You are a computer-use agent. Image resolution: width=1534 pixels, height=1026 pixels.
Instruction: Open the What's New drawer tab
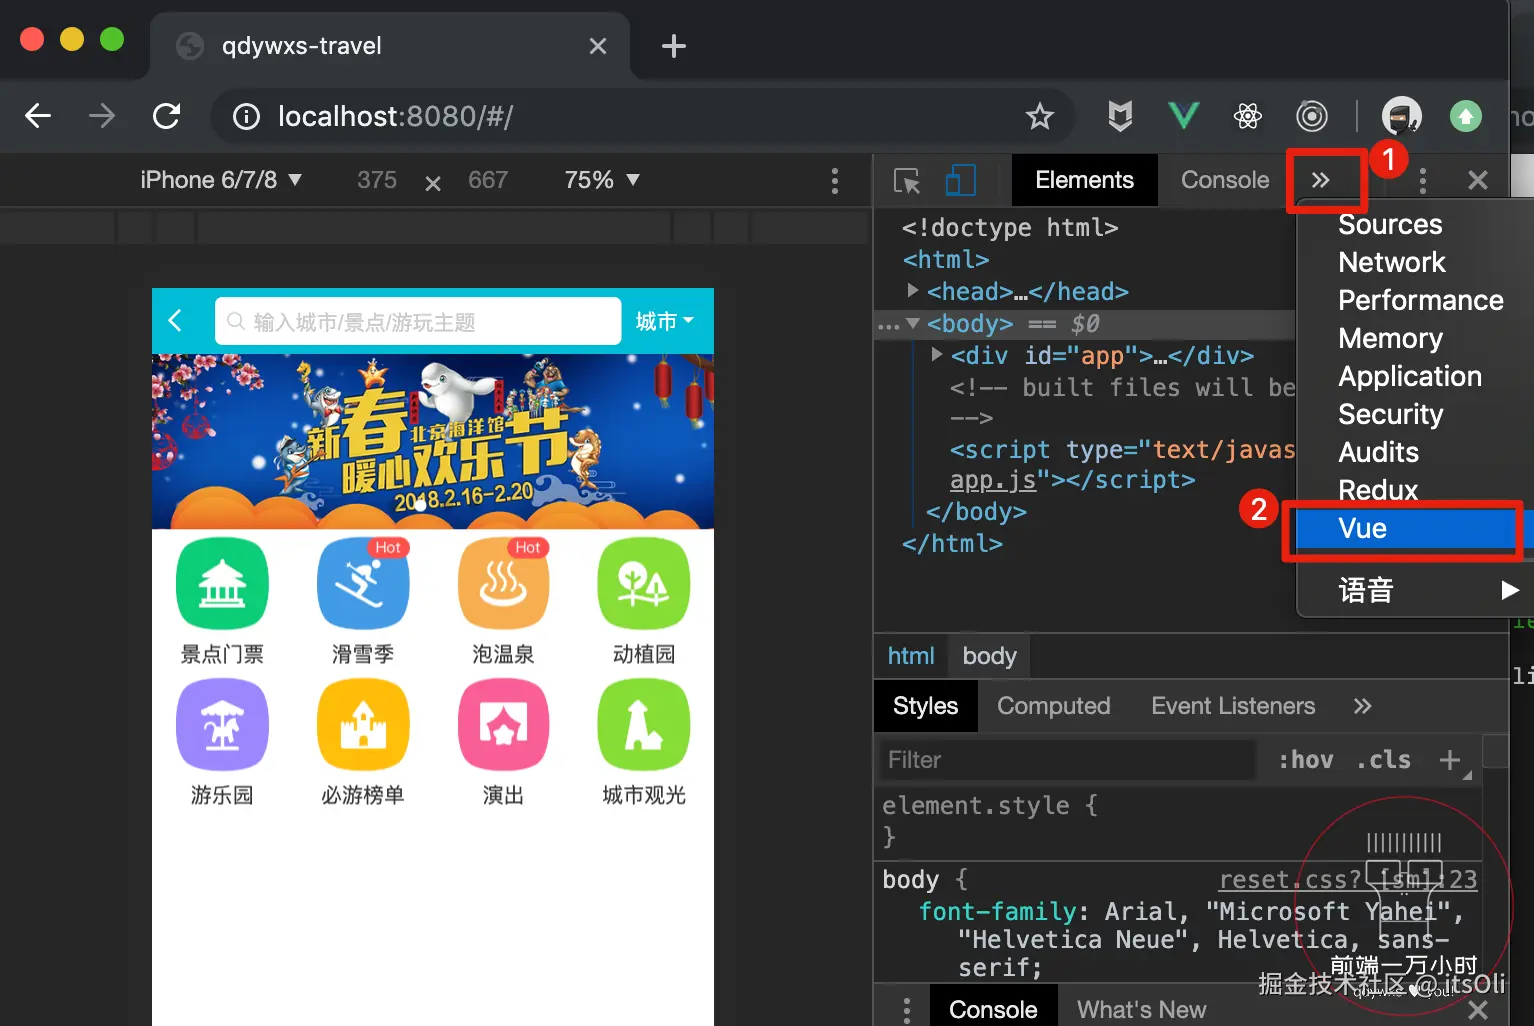click(1141, 1009)
